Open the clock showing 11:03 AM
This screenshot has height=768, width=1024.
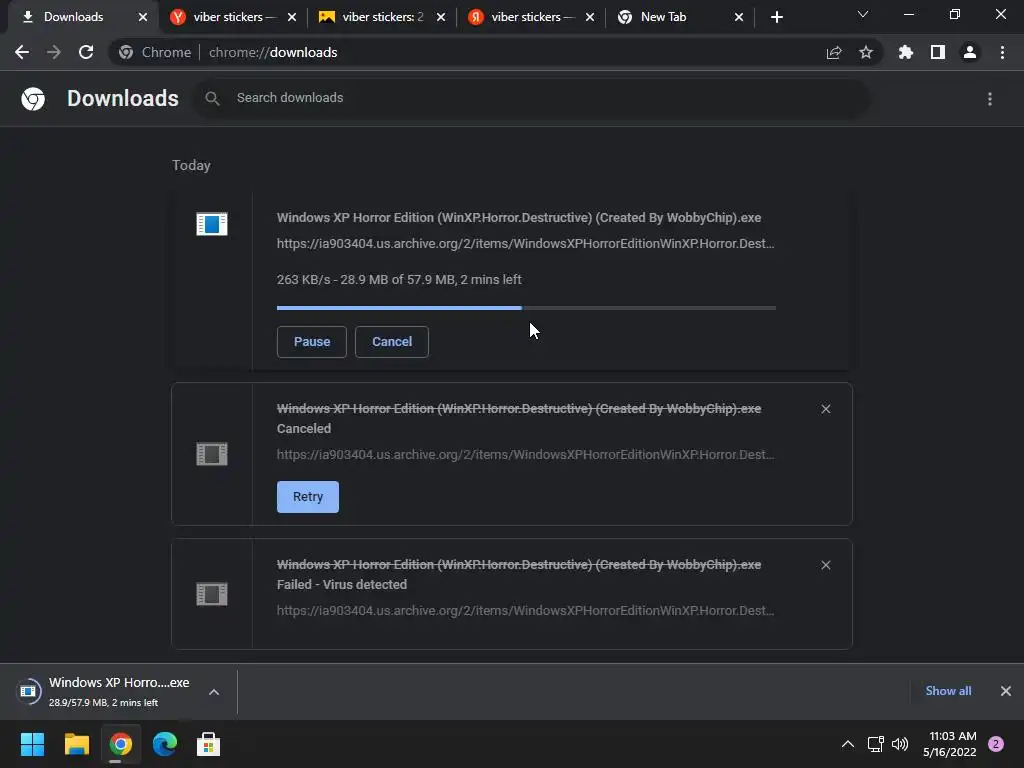click(950, 744)
